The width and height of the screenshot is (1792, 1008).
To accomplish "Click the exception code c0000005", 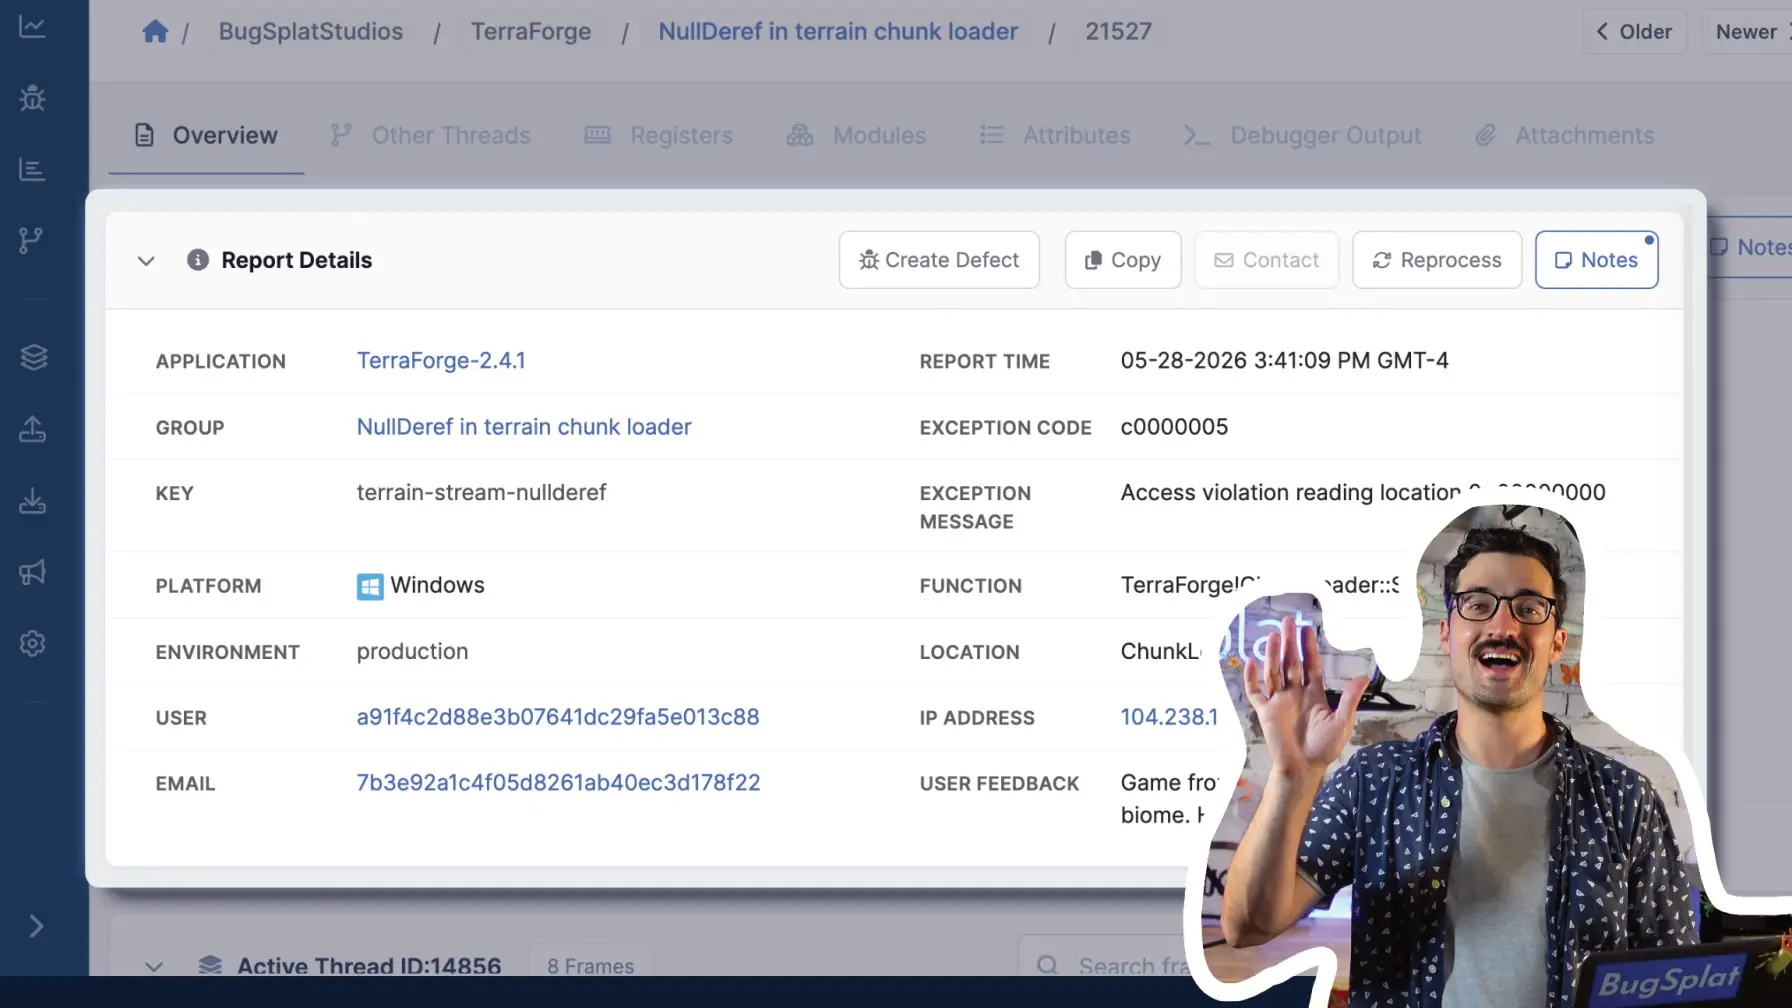I will [x=1174, y=427].
